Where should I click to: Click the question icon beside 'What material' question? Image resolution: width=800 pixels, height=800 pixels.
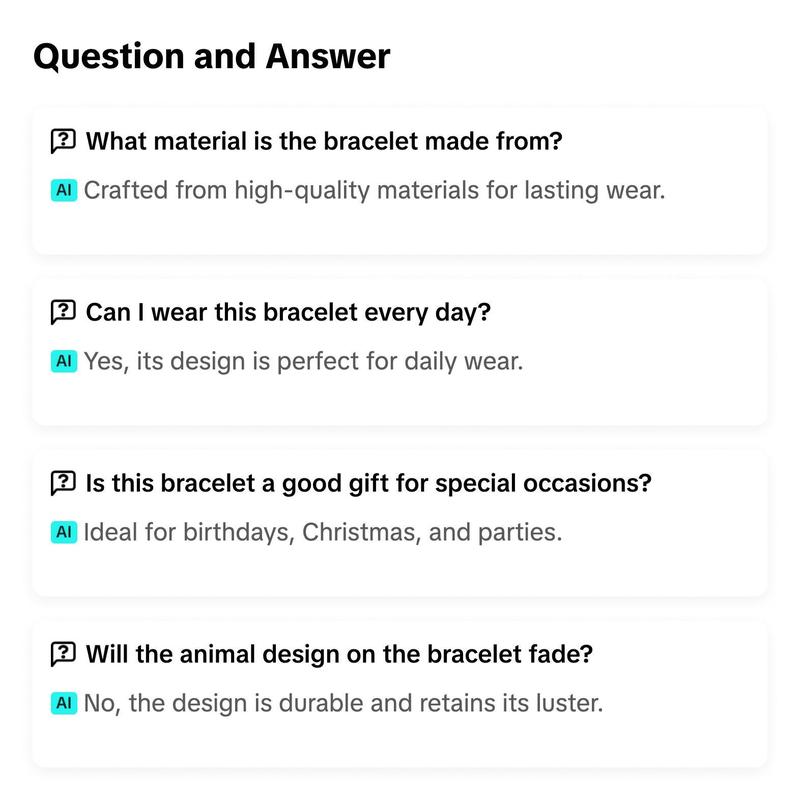click(63, 141)
